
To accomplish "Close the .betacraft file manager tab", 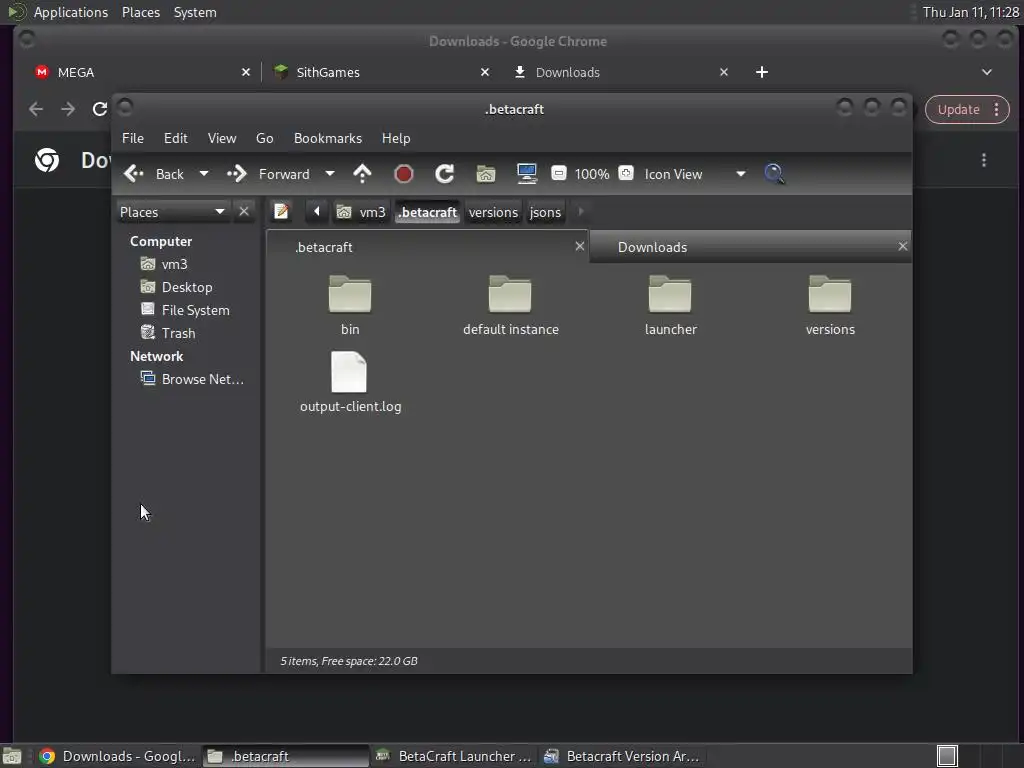I will tap(579, 246).
